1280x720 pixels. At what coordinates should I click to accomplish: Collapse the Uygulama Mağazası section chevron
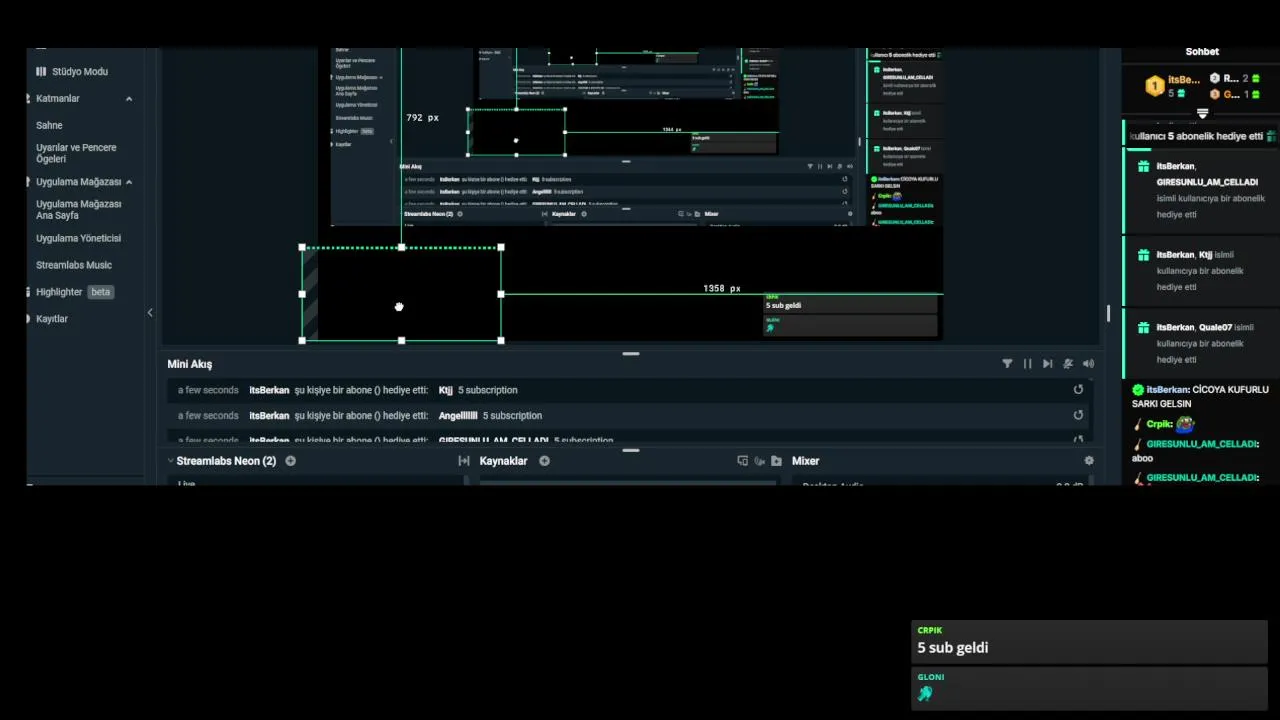coord(129,182)
